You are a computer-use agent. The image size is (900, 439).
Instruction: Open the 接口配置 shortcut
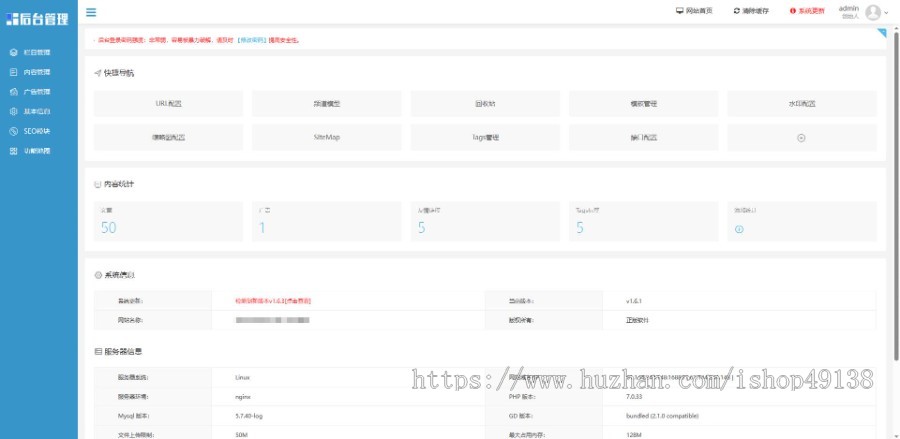tap(643, 138)
